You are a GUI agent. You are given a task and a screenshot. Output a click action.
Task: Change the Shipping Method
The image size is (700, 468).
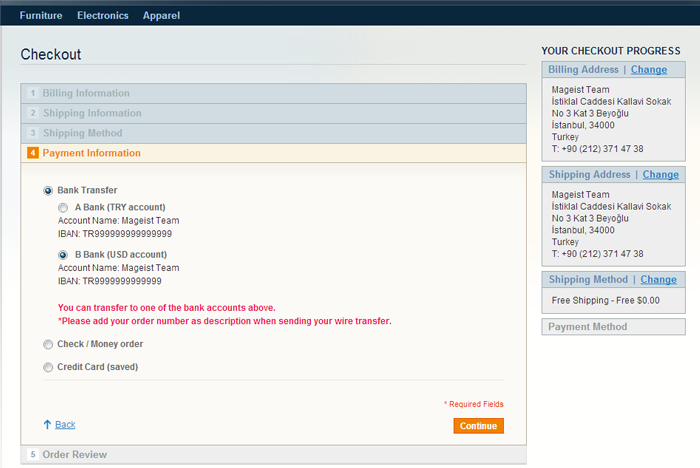tap(658, 280)
